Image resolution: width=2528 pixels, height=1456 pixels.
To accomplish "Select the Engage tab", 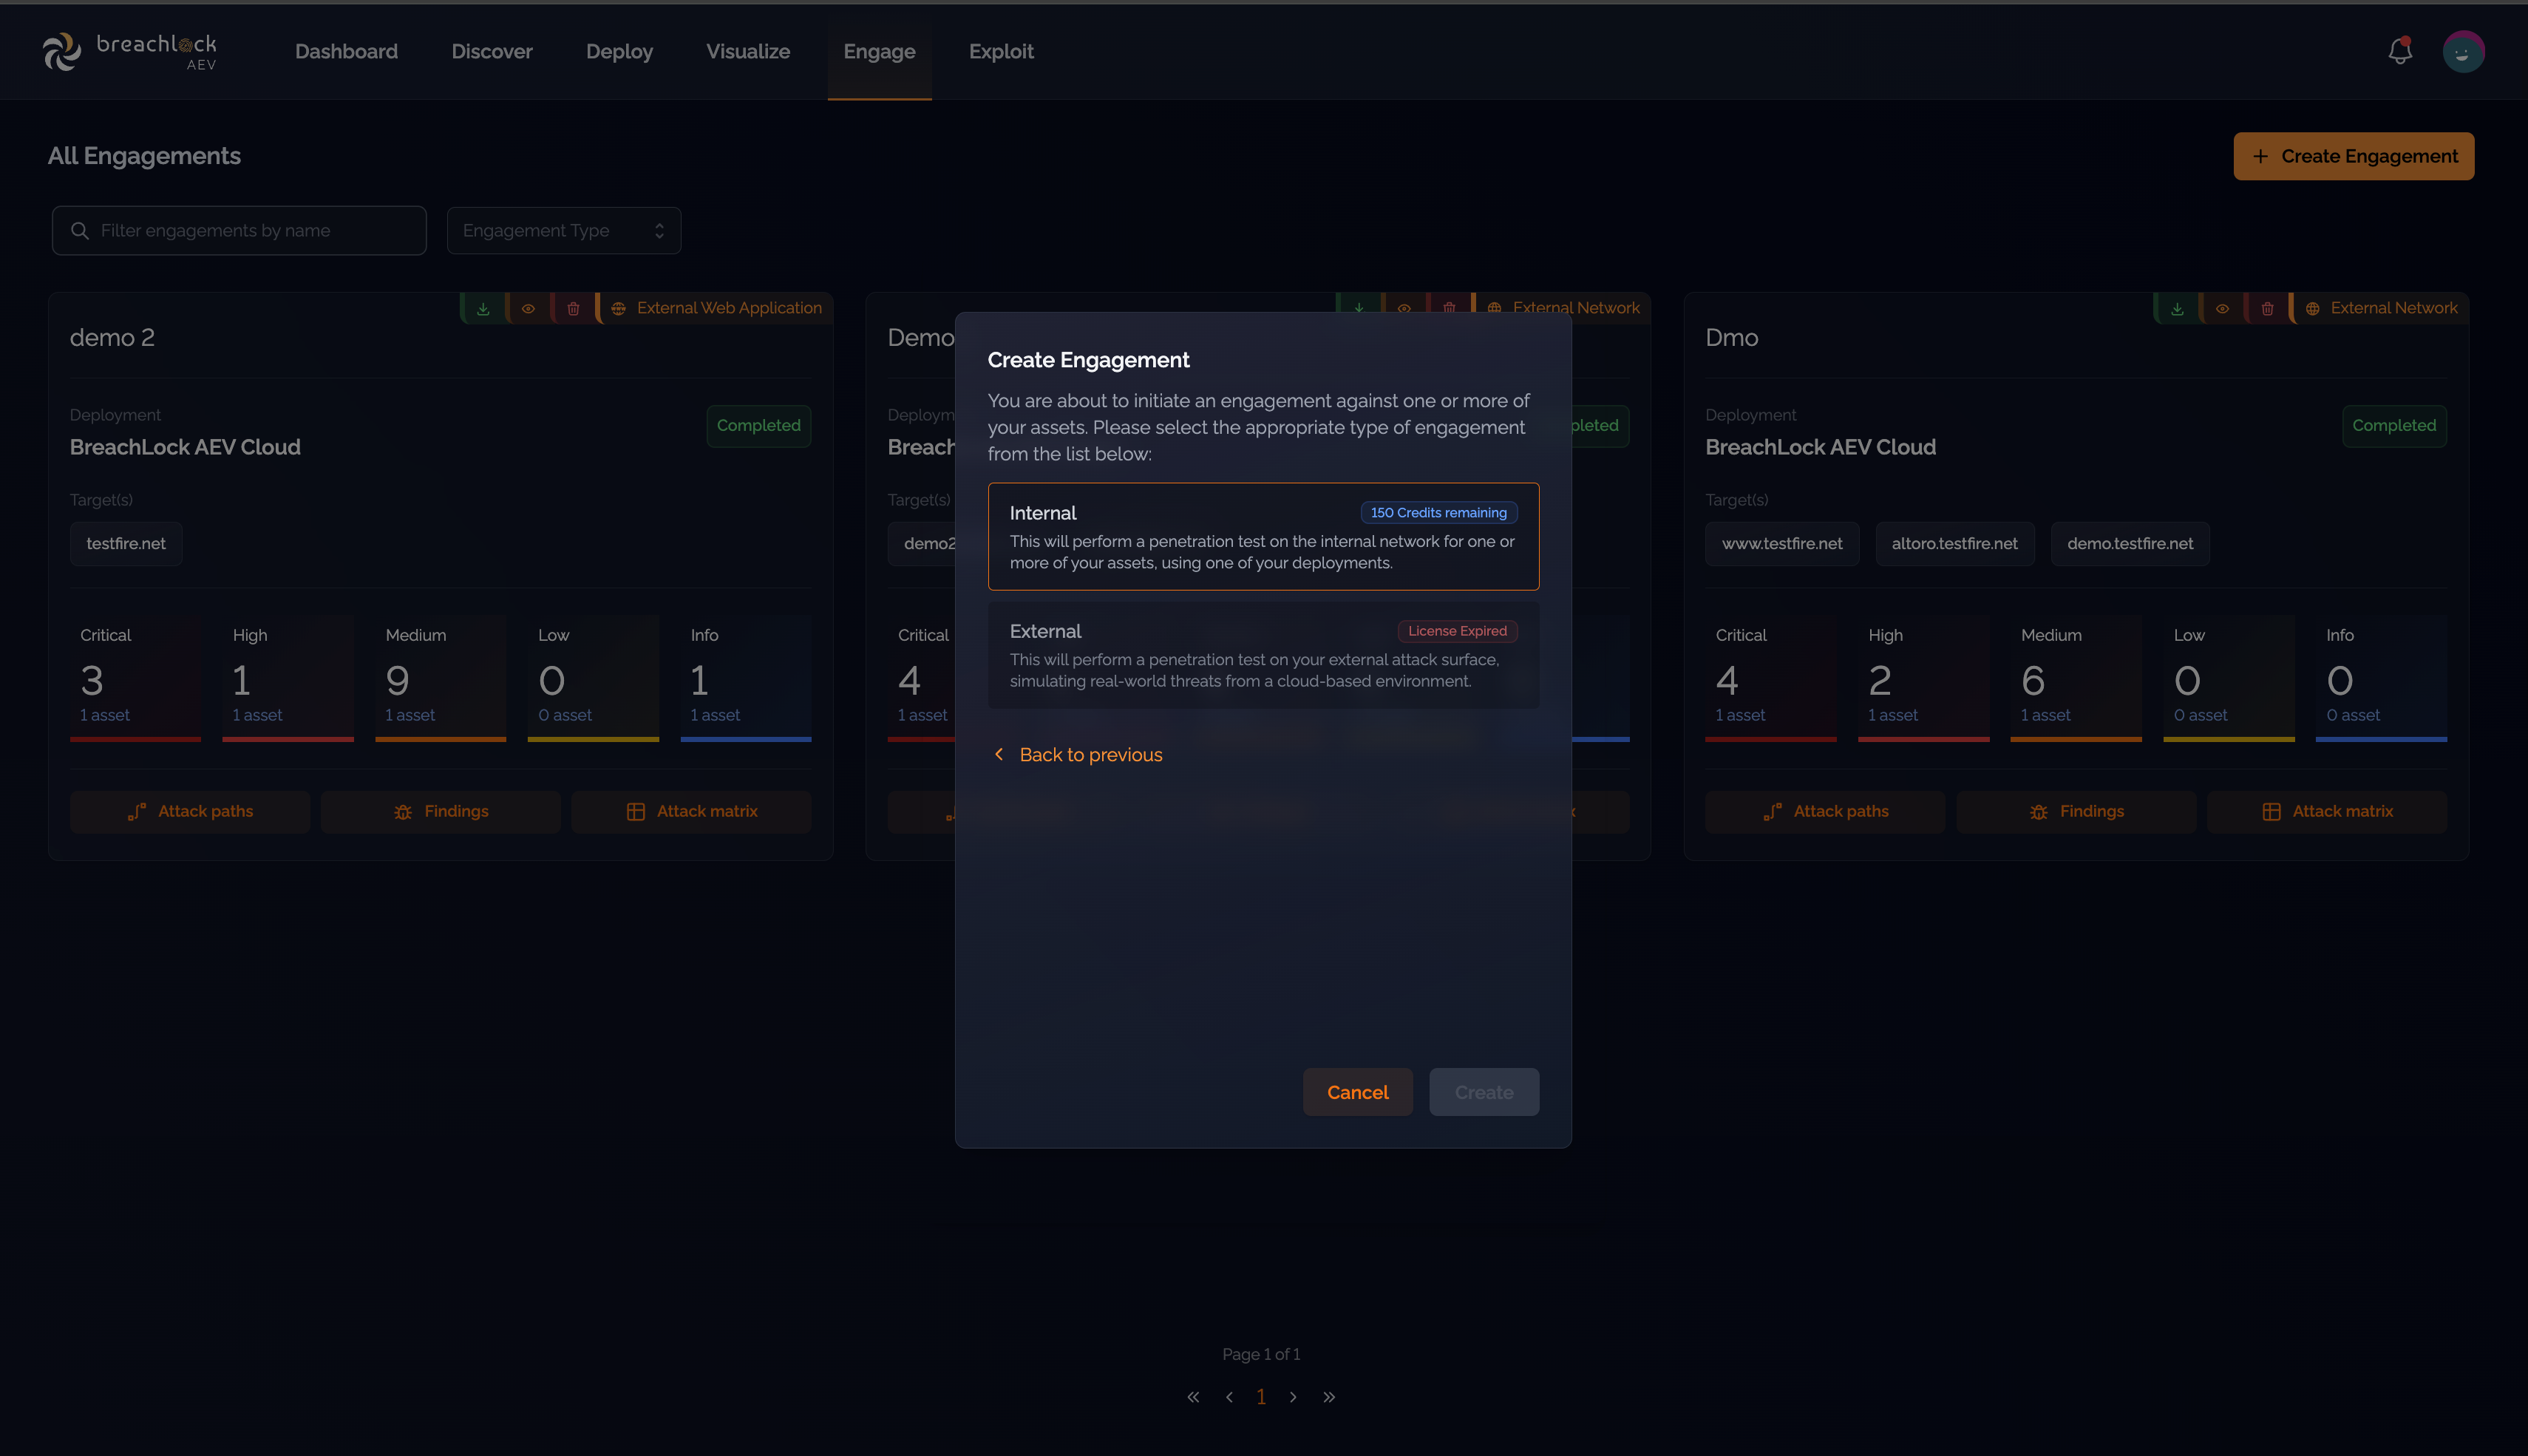I will click(879, 51).
